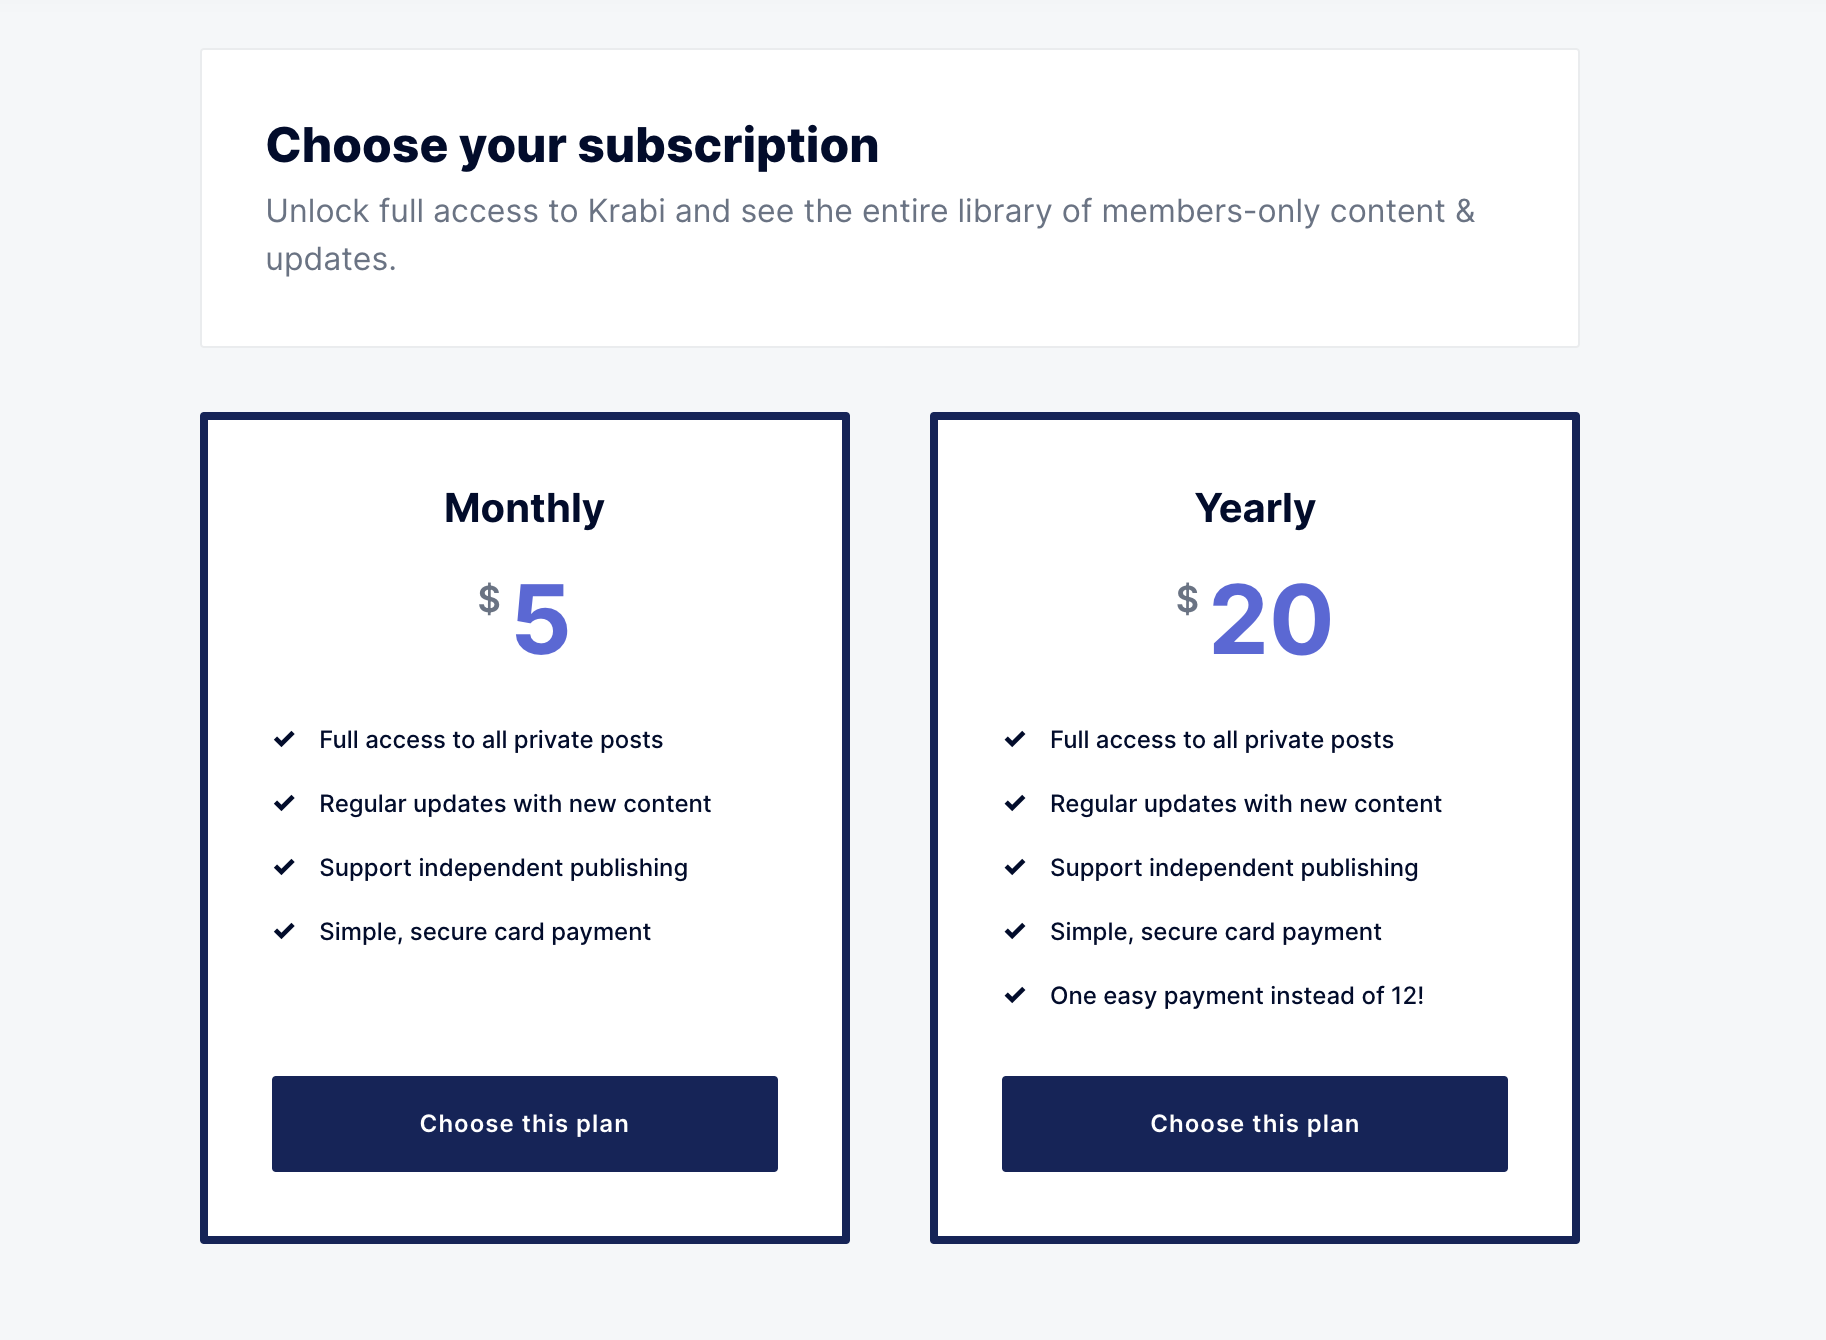
Task: Click the One easy payment instead of 12 text
Action: (1237, 995)
